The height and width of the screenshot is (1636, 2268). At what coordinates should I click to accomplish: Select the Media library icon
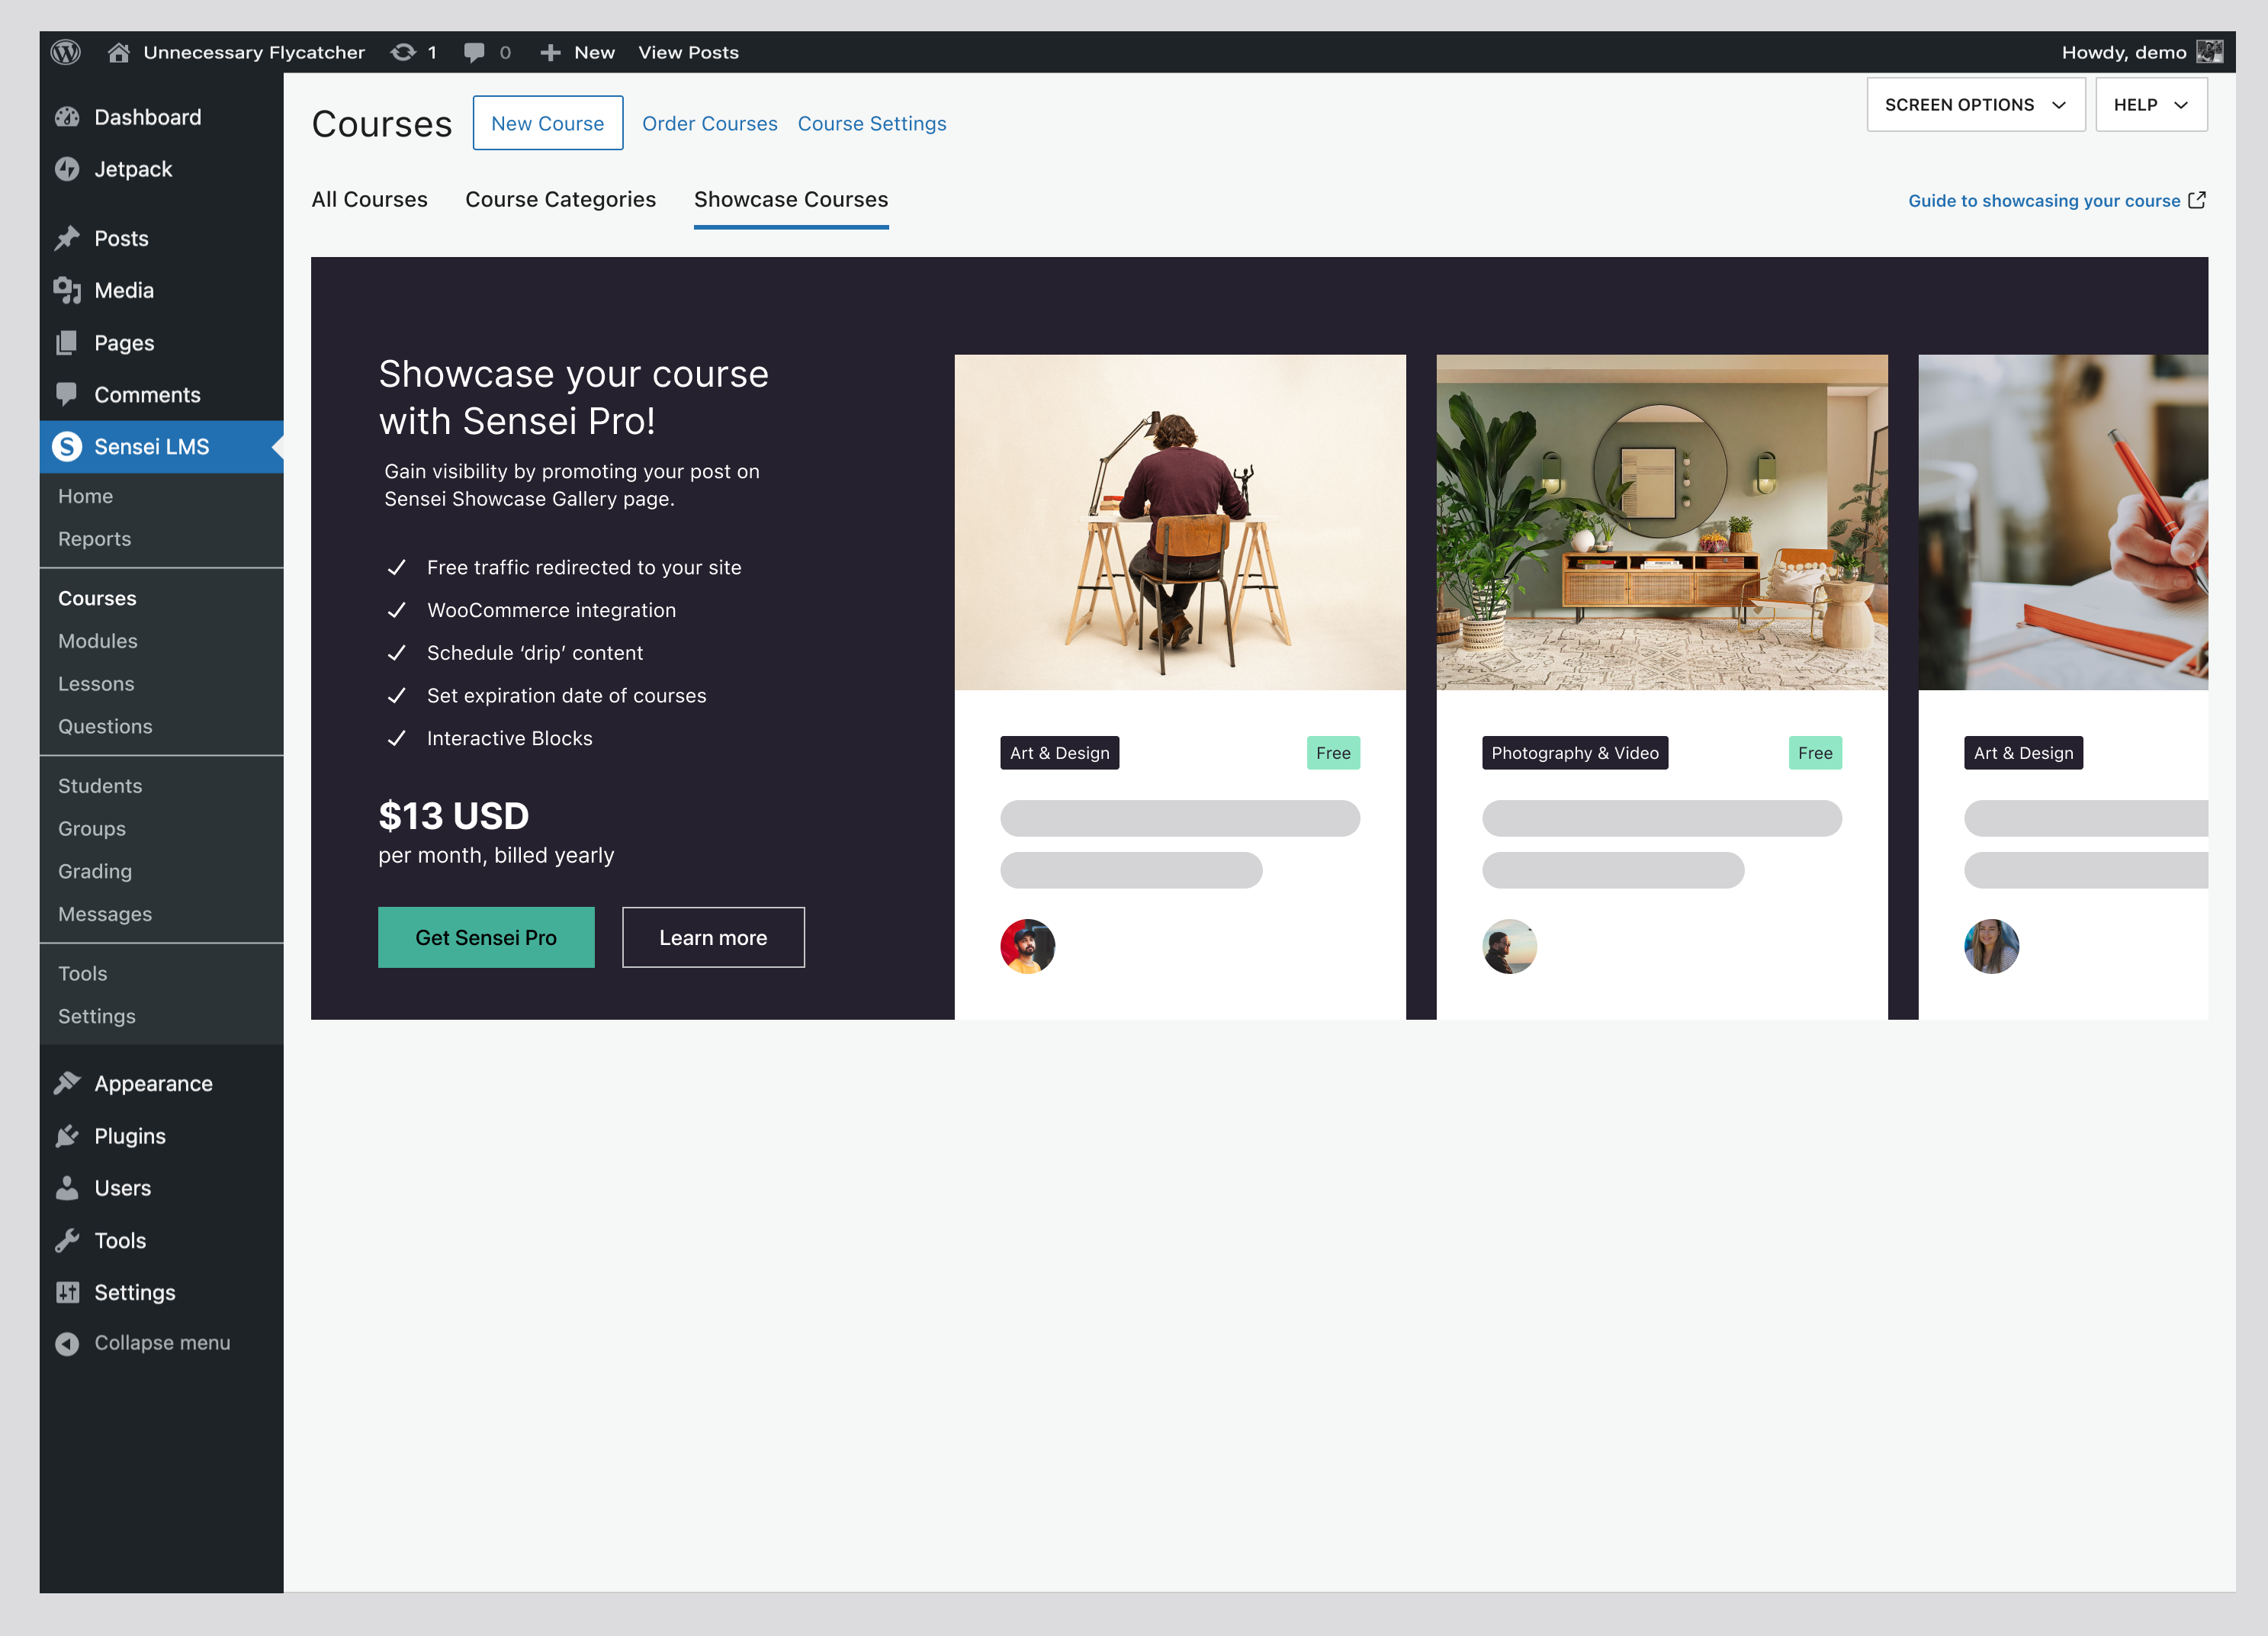(67, 290)
